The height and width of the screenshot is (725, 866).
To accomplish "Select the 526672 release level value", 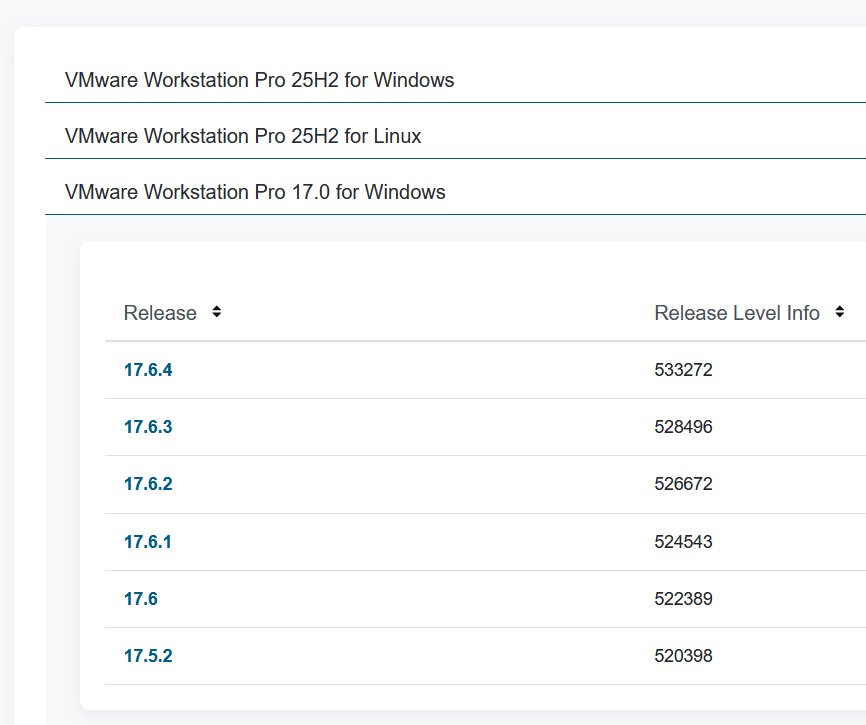I will tap(683, 484).
